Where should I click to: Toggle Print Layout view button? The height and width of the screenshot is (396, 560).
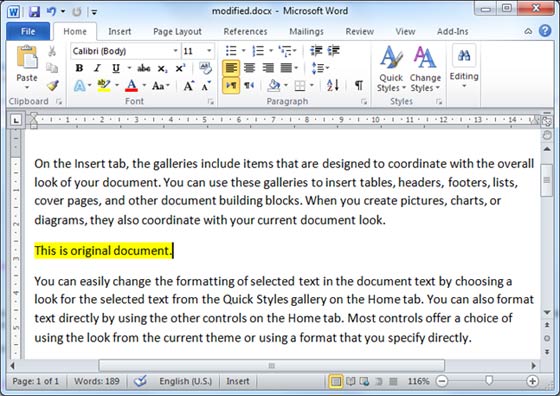336,381
